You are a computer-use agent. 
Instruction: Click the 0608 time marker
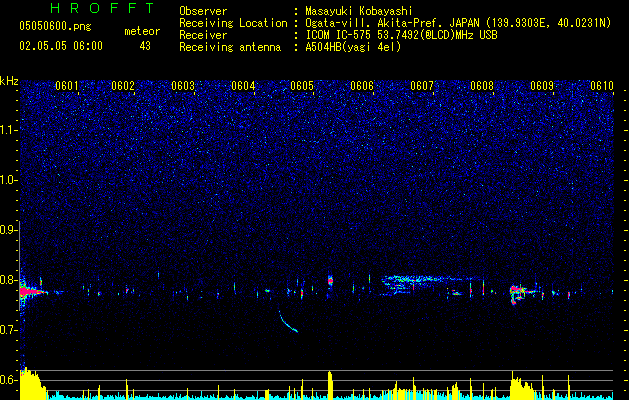482,86
